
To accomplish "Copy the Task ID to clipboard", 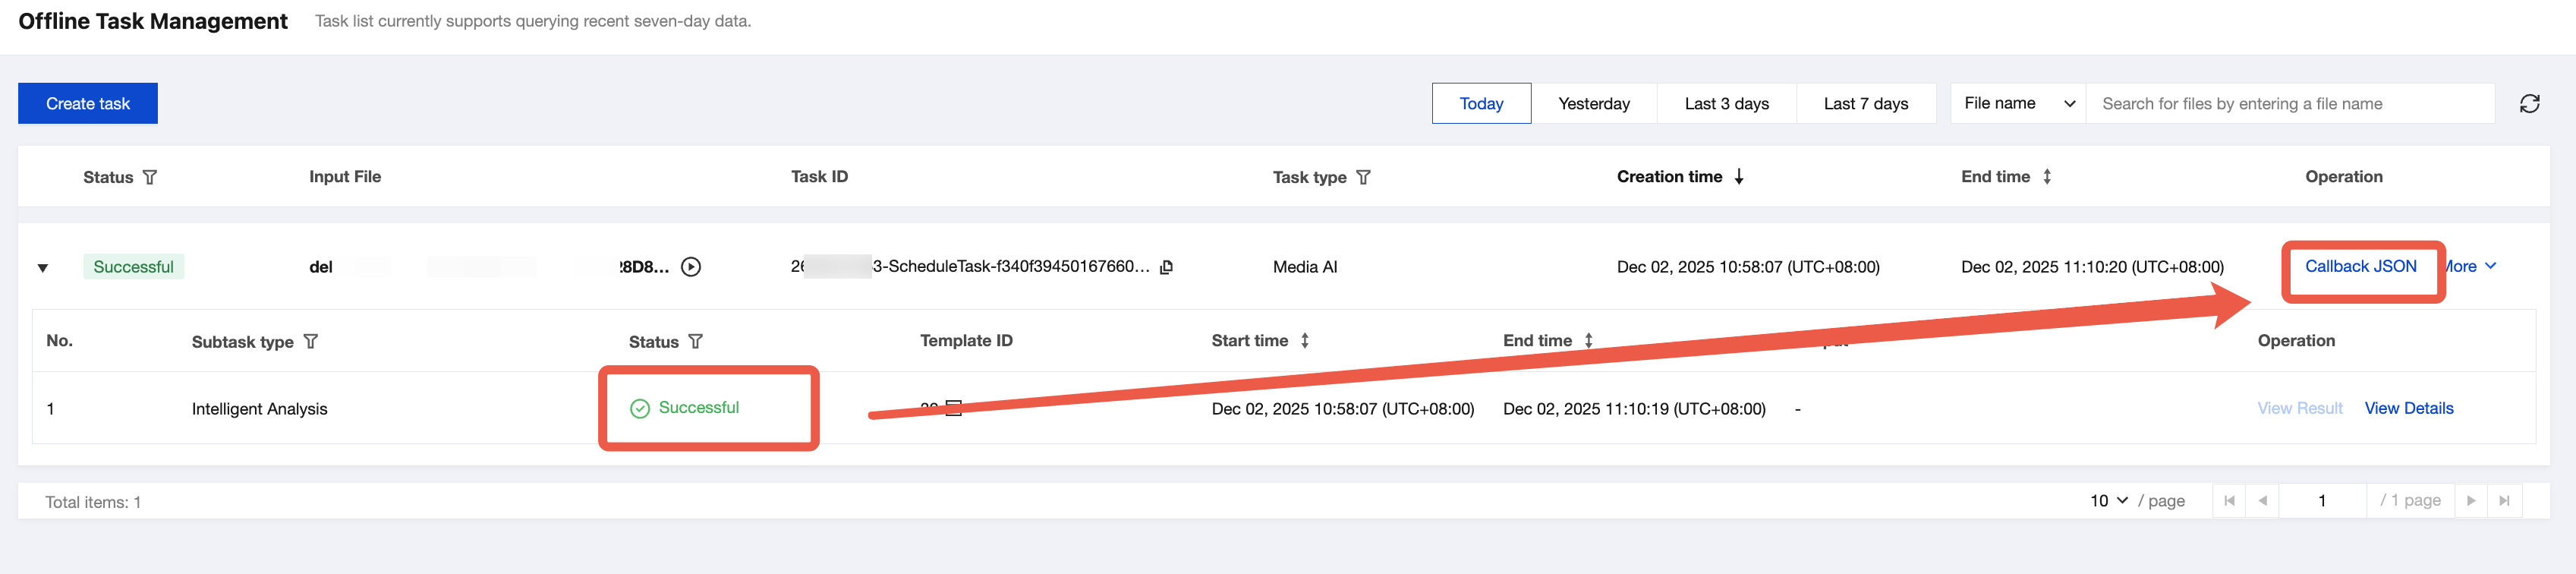I will pos(1166,267).
